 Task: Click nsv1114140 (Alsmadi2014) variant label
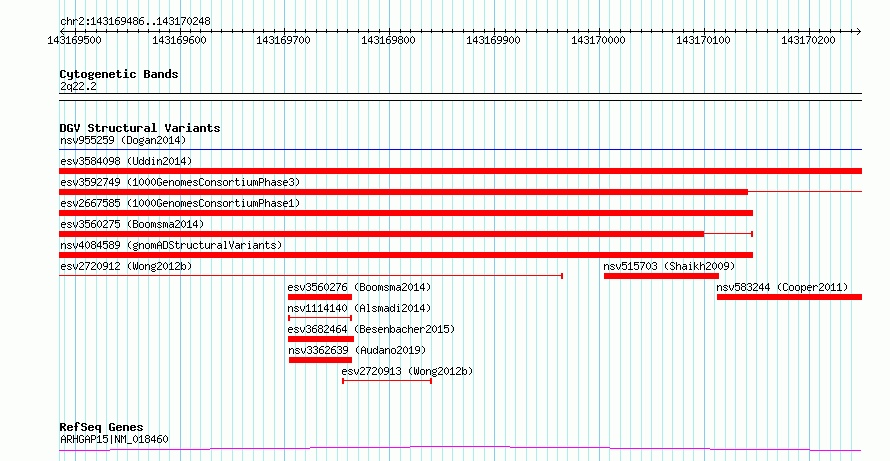pos(359,308)
